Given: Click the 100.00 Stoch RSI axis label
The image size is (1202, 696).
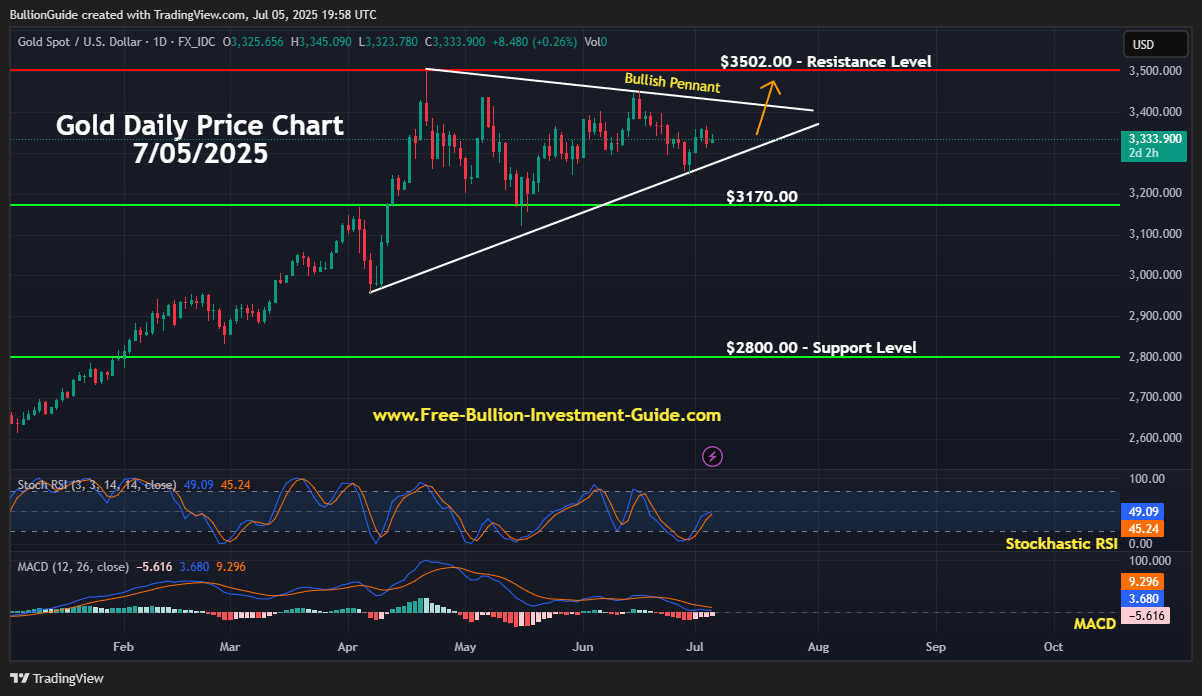Looking at the screenshot, I should click(1146, 479).
